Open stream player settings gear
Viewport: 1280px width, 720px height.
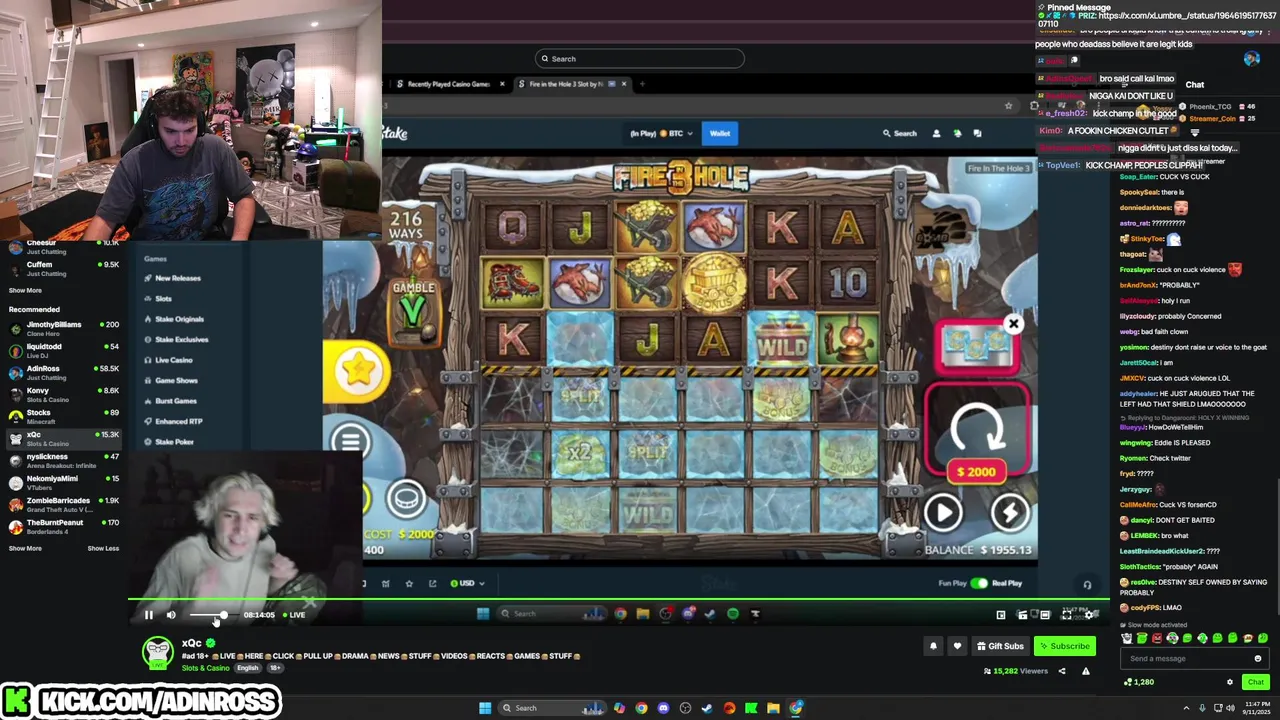tap(1090, 615)
